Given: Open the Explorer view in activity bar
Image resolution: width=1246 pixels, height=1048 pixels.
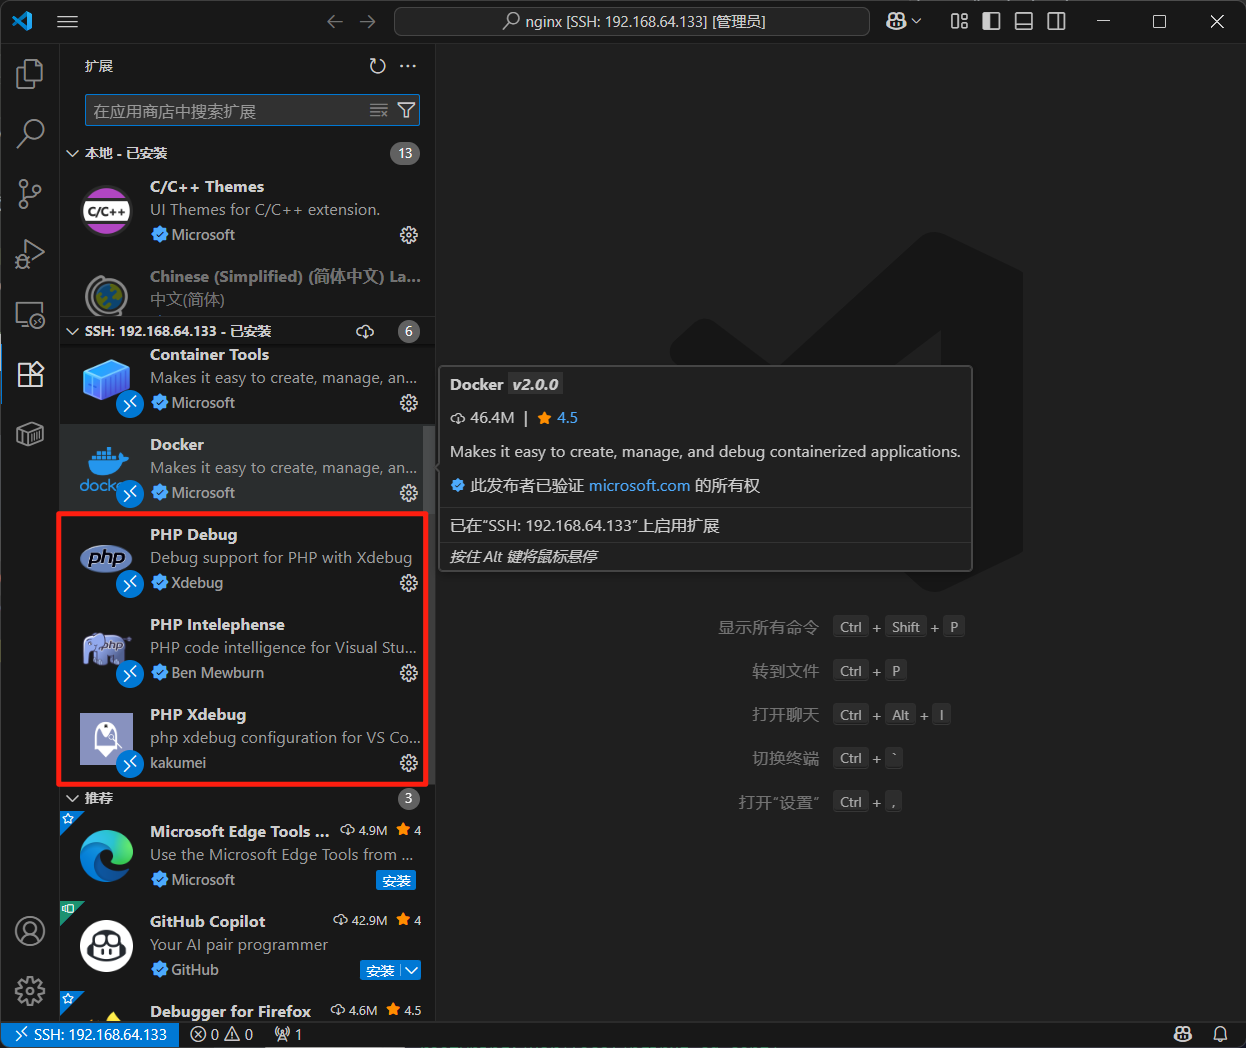Looking at the screenshot, I should pos(30,74).
